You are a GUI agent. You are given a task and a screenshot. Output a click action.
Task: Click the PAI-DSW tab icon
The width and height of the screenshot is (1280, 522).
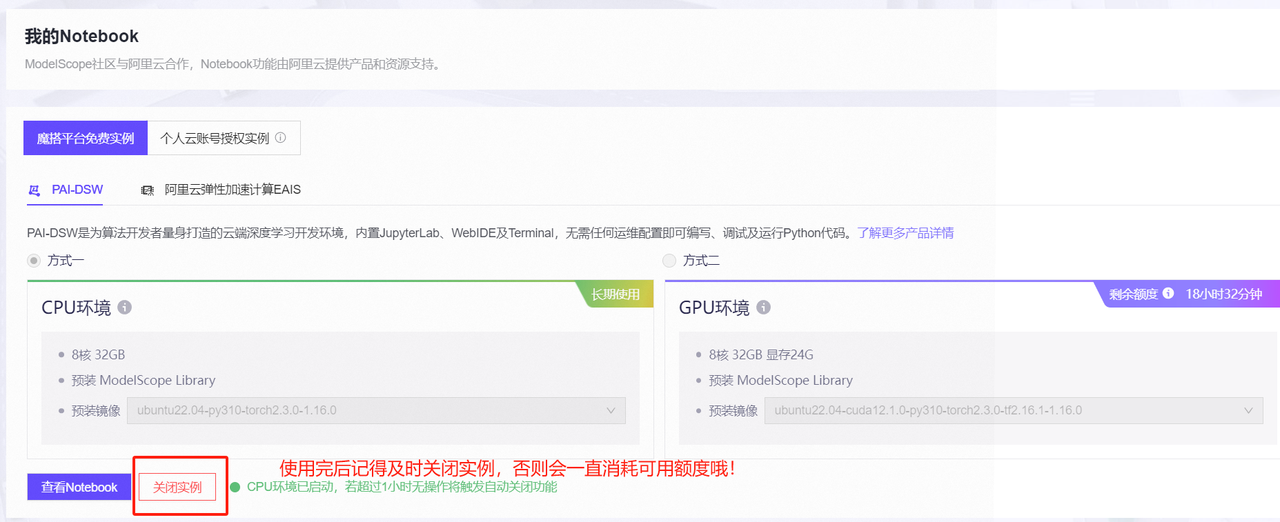point(34,189)
